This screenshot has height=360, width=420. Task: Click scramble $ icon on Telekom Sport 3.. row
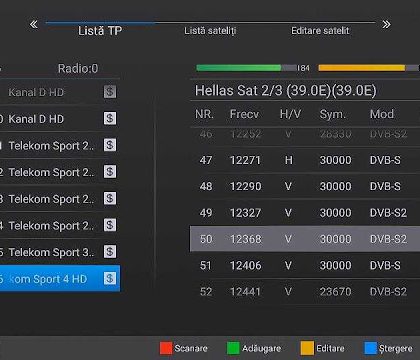(x=110, y=252)
